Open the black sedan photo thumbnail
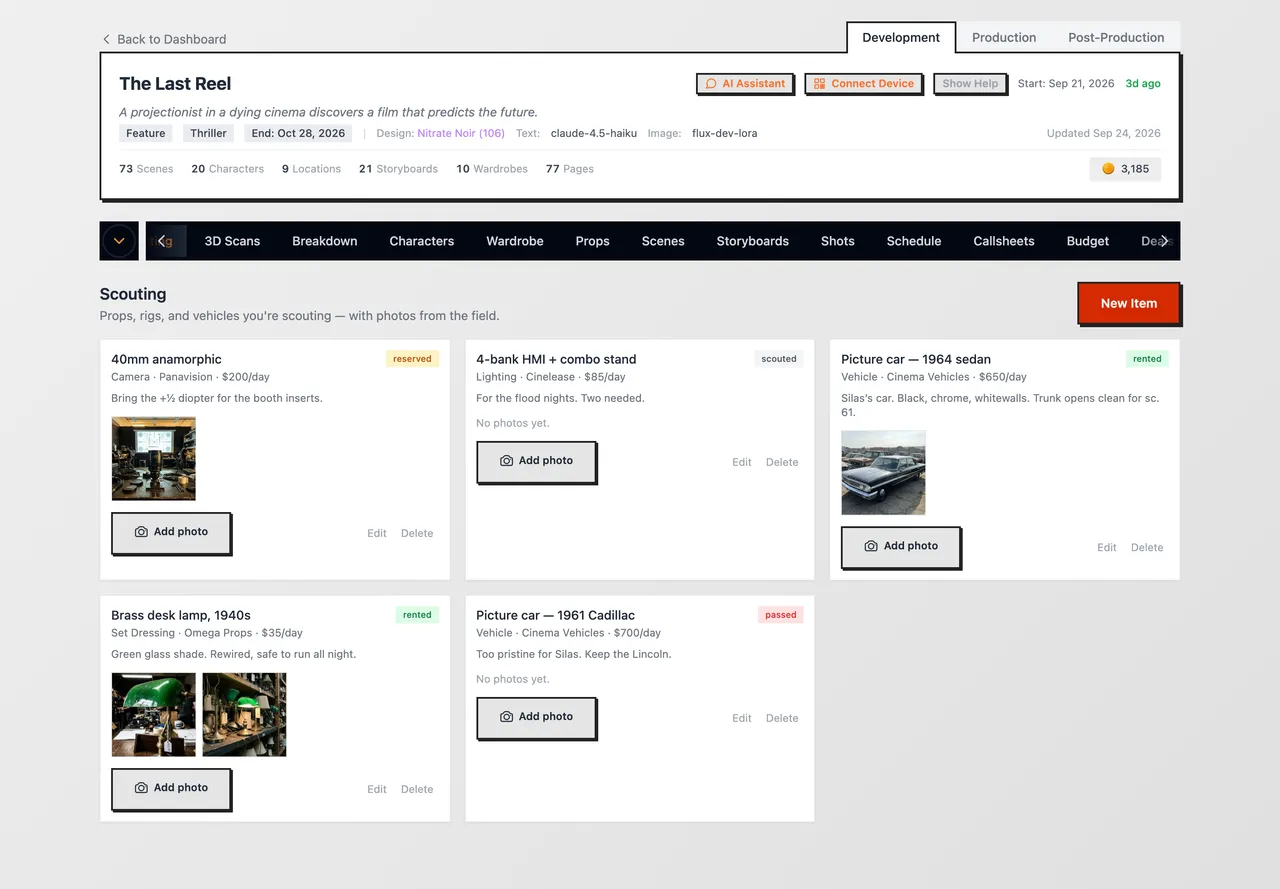This screenshot has height=889, width=1280. click(x=883, y=472)
